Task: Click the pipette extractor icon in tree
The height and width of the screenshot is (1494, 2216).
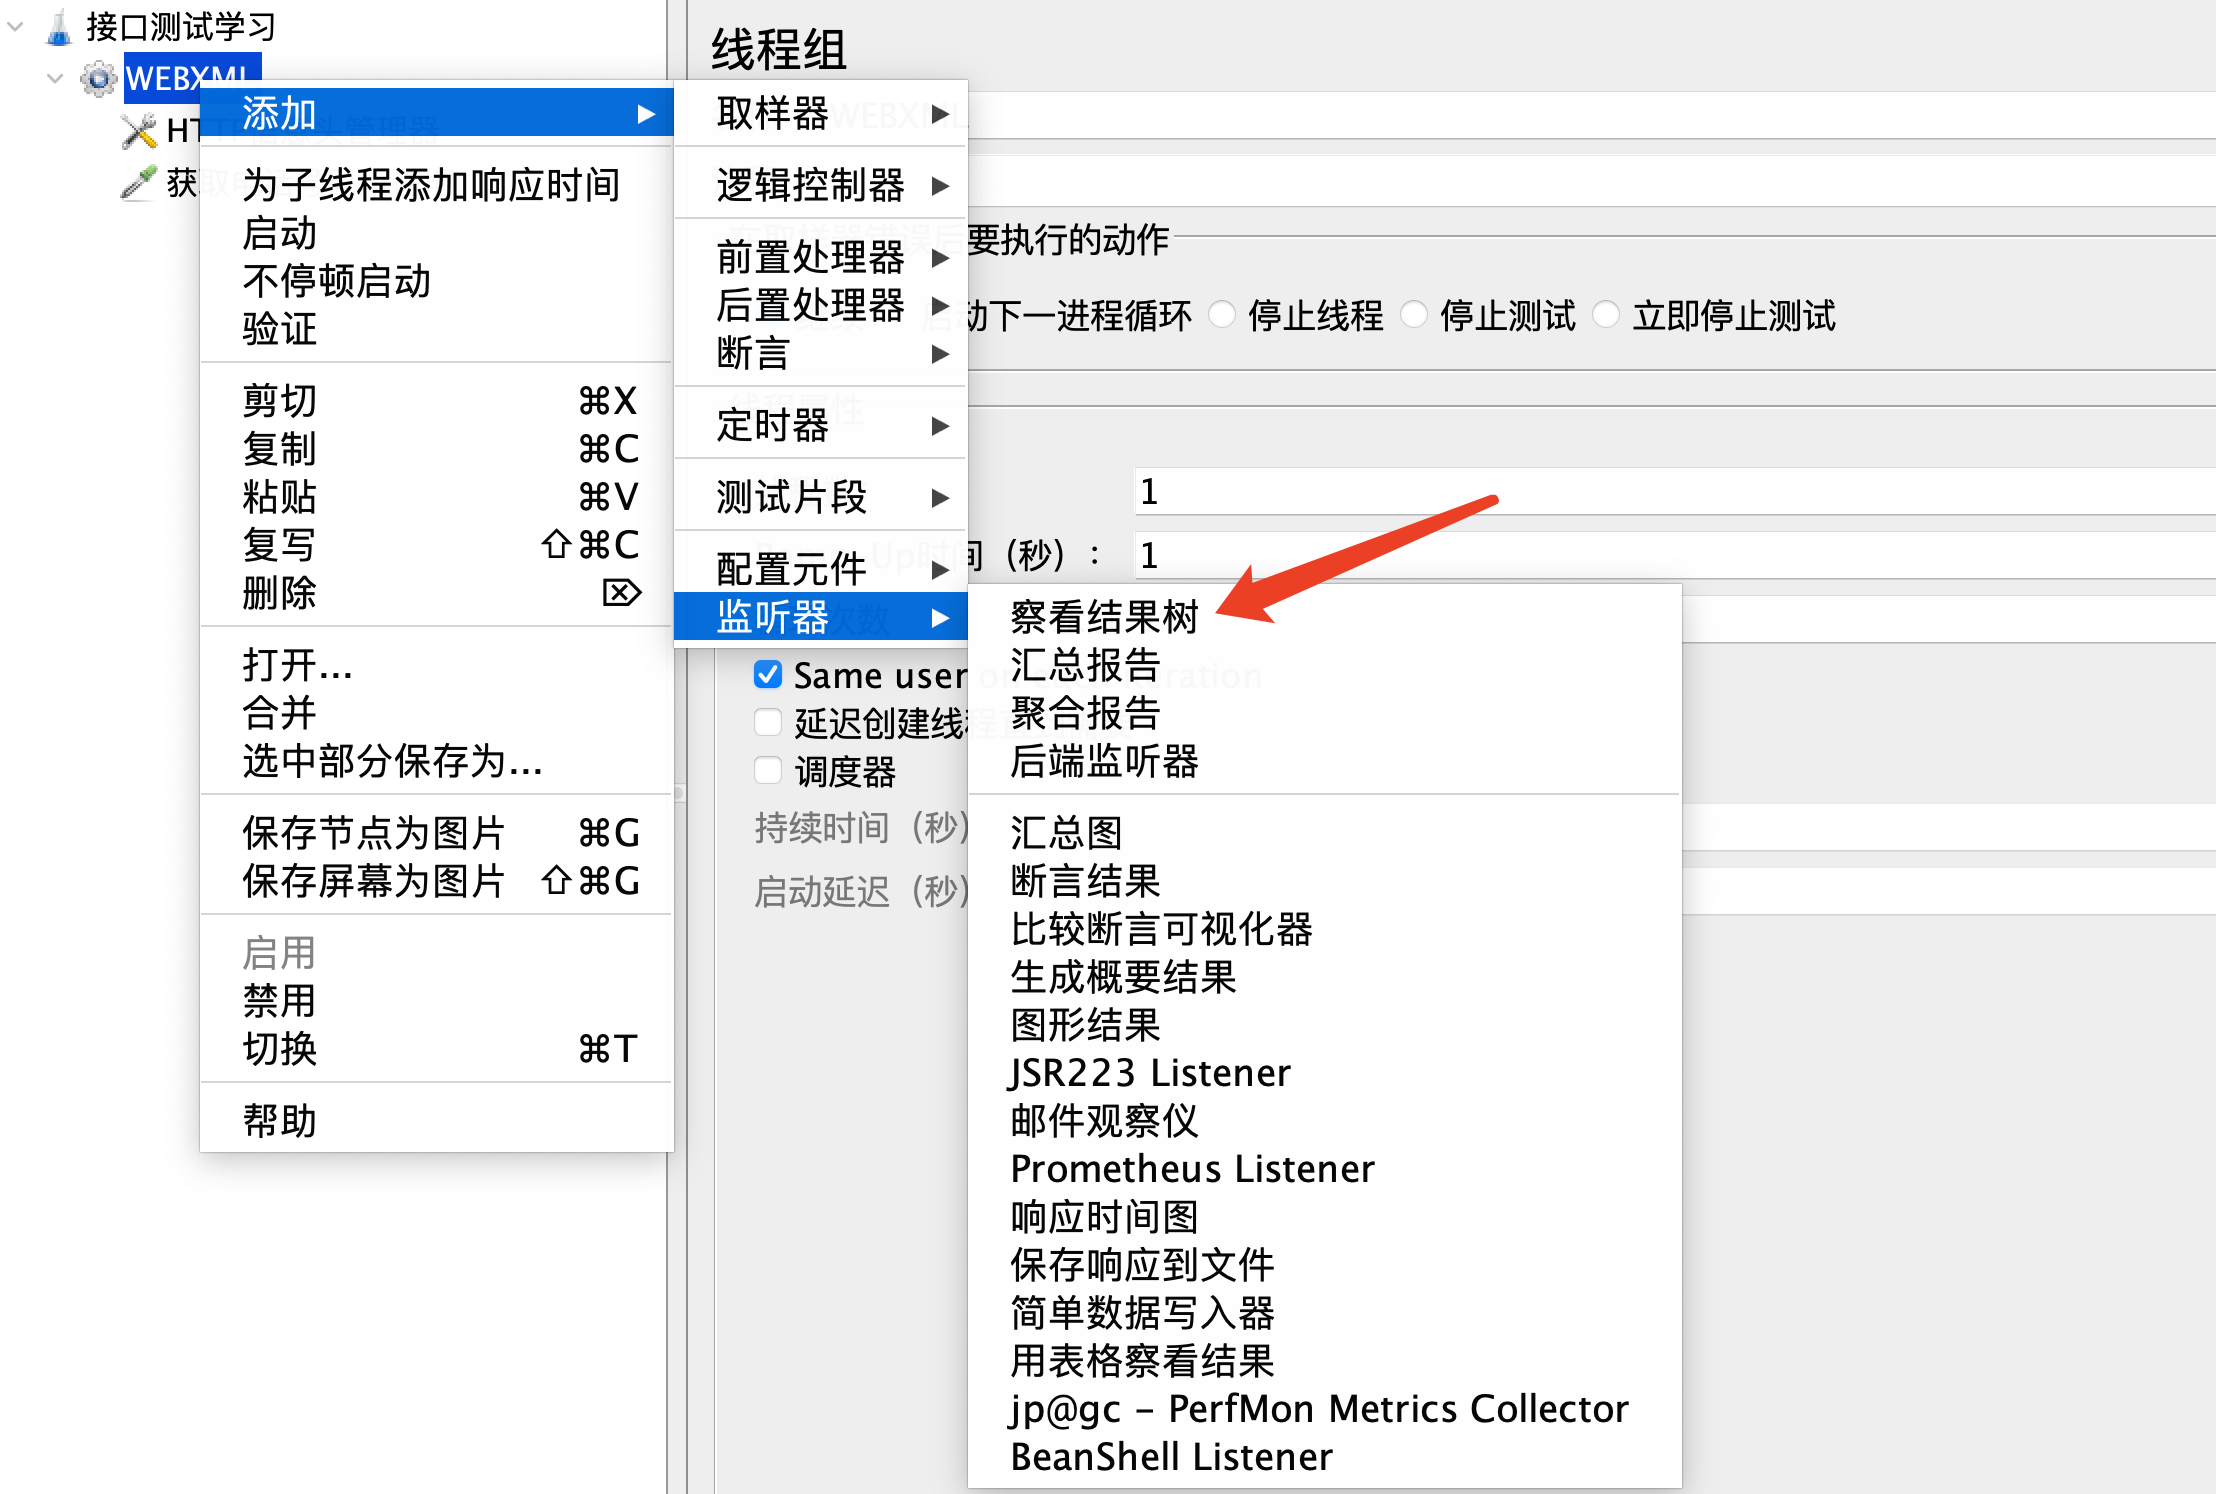Action: (139, 182)
